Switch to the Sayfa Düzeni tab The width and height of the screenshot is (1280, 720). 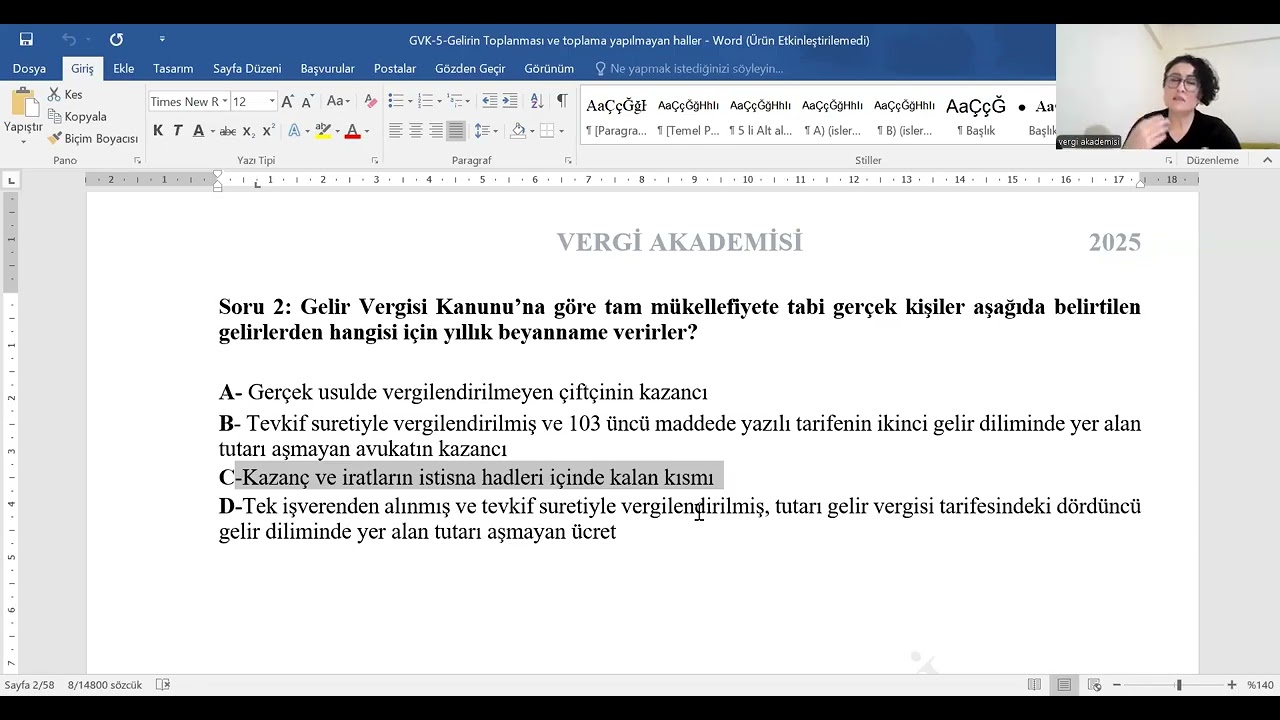tap(247, 69)
